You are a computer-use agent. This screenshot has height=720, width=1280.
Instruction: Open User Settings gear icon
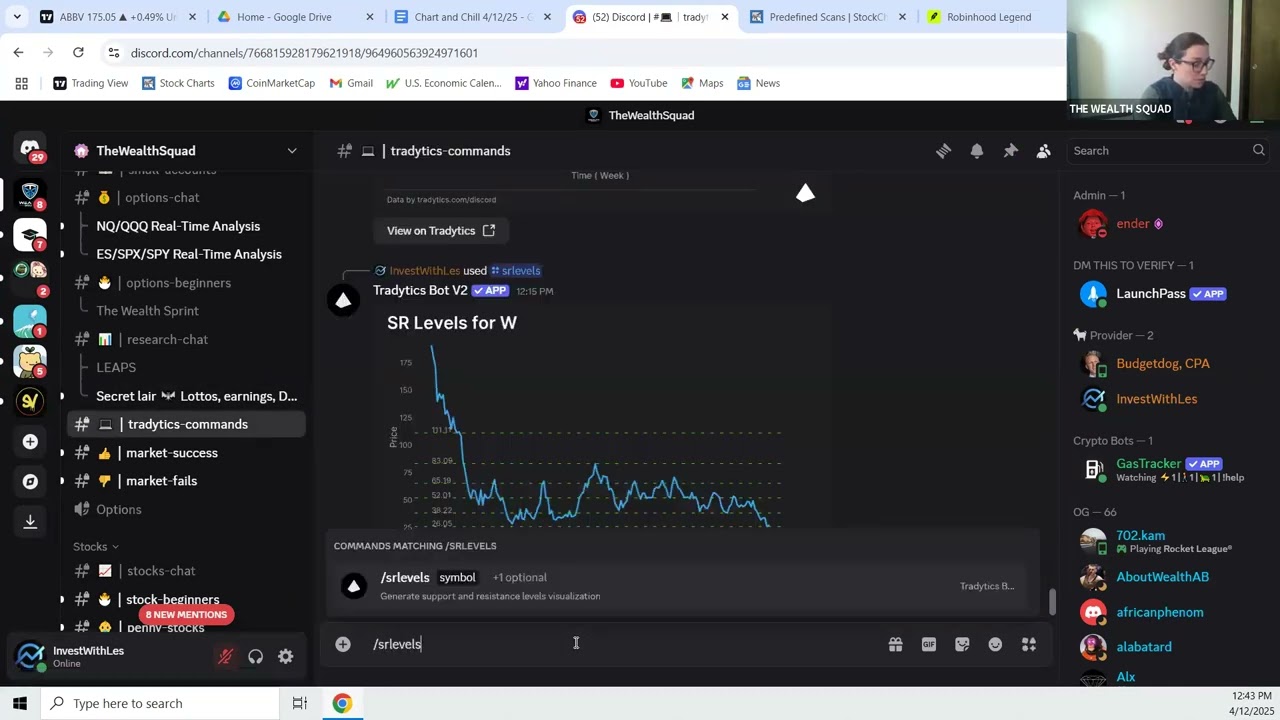click(286, 657)
